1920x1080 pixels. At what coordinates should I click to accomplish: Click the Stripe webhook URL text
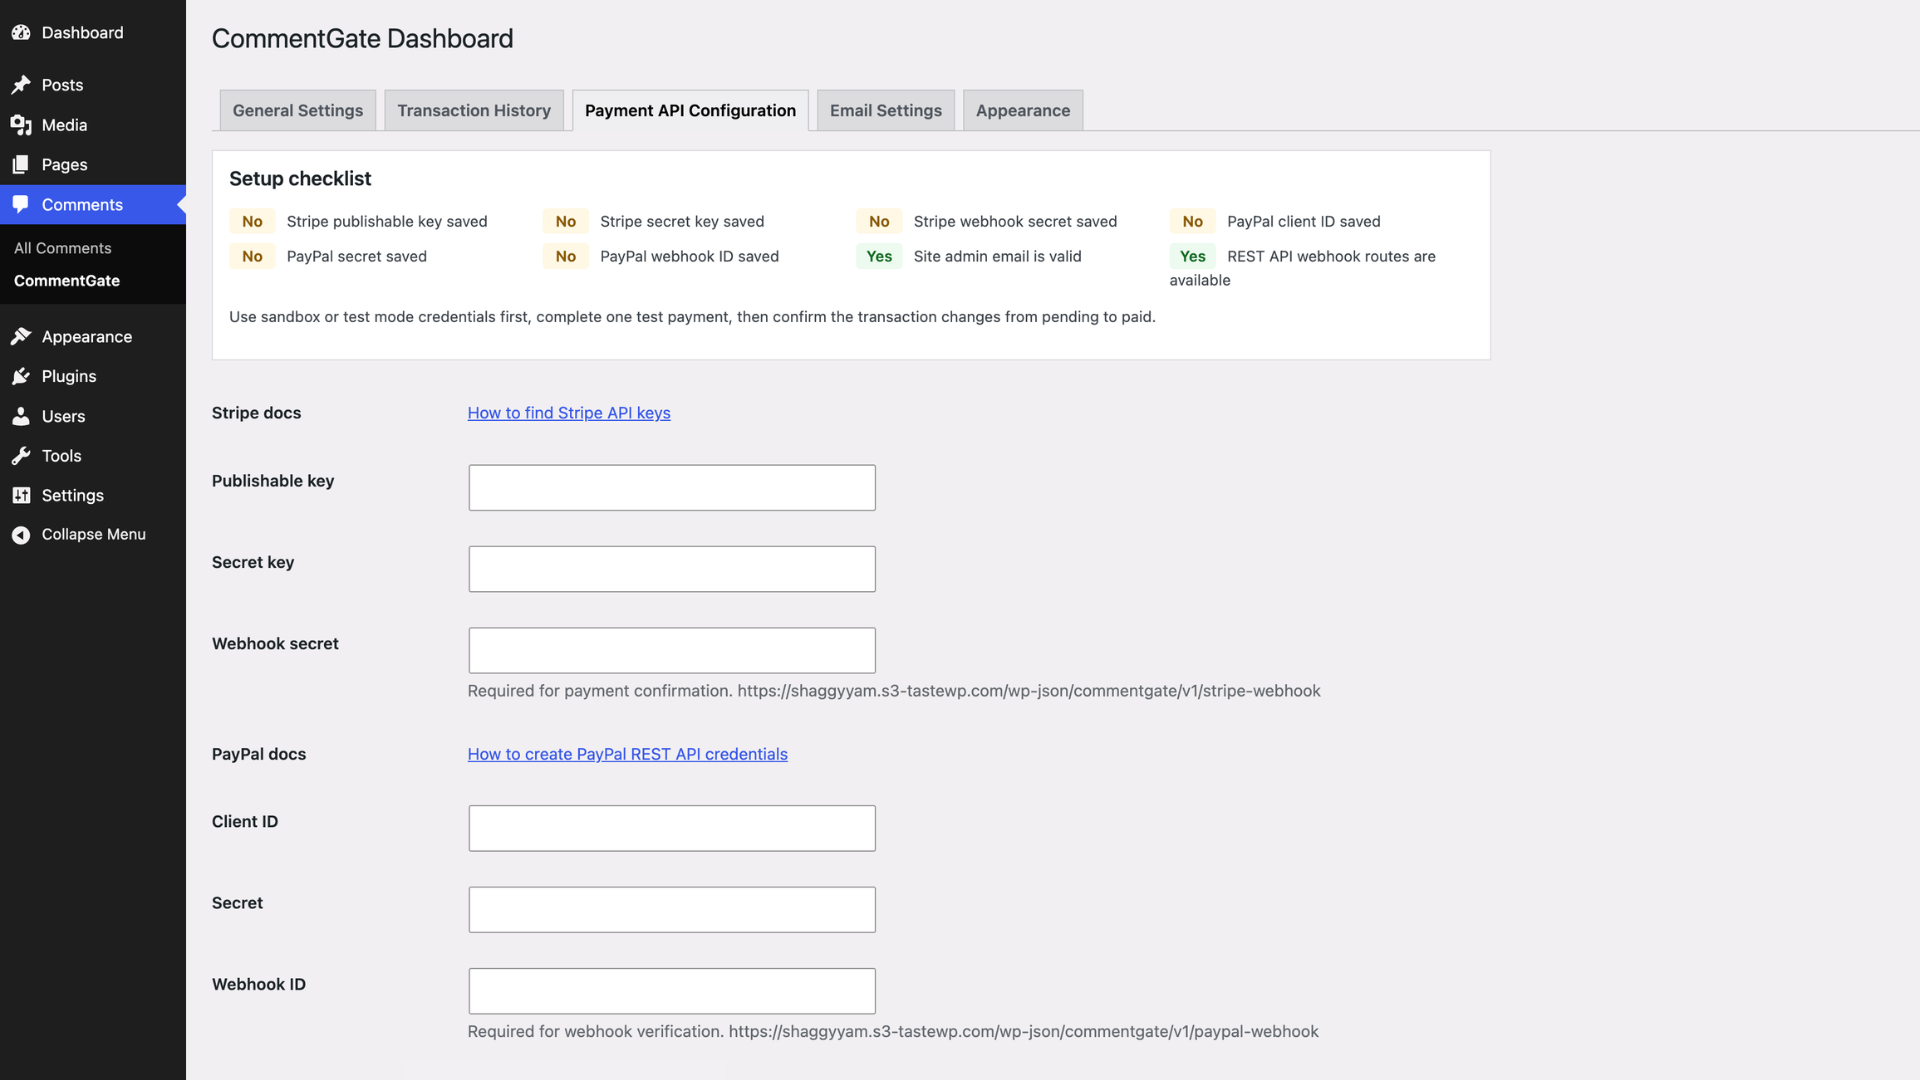click(x=1029, y=691)
